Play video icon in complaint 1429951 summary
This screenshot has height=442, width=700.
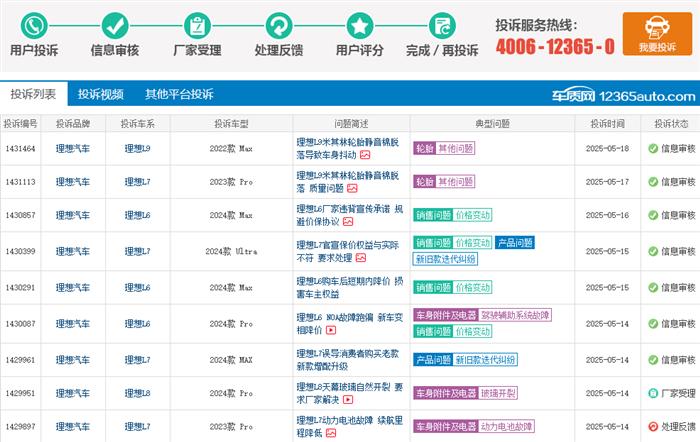point(348,400)
